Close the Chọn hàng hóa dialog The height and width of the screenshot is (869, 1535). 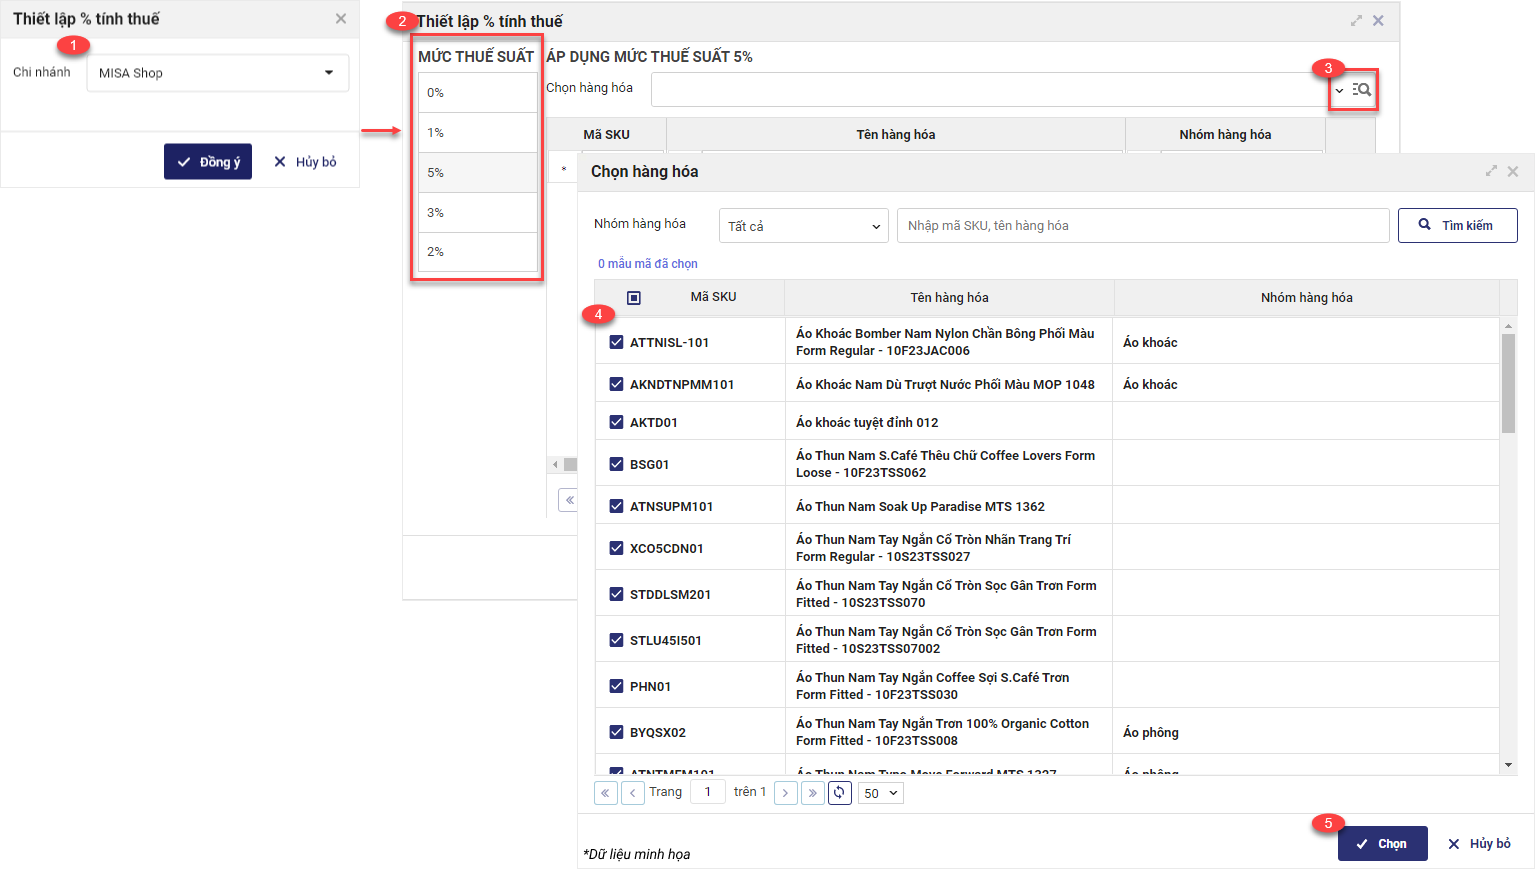coord(1513,171)
